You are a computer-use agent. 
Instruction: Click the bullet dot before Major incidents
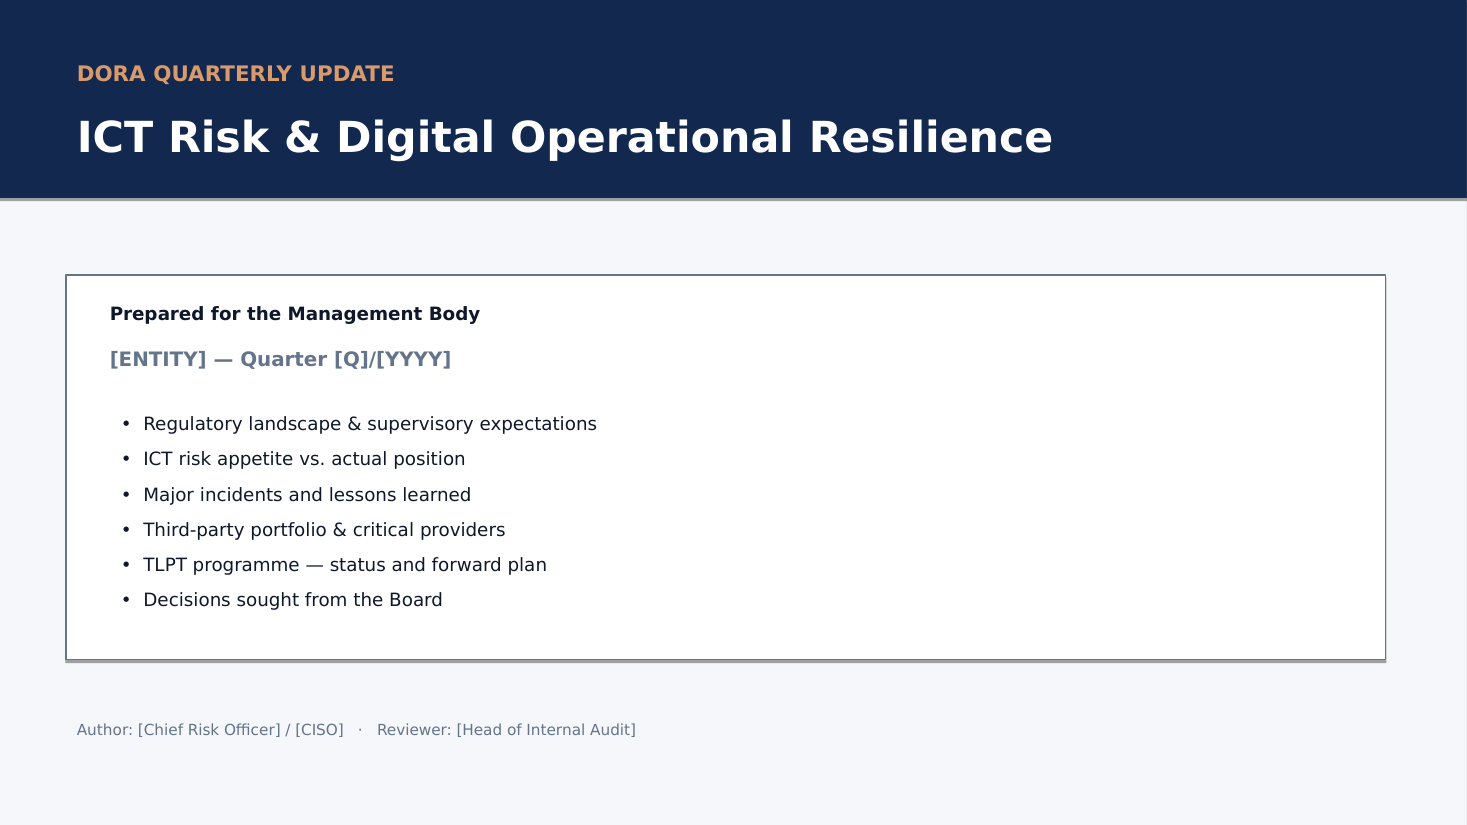coord(126,495)
